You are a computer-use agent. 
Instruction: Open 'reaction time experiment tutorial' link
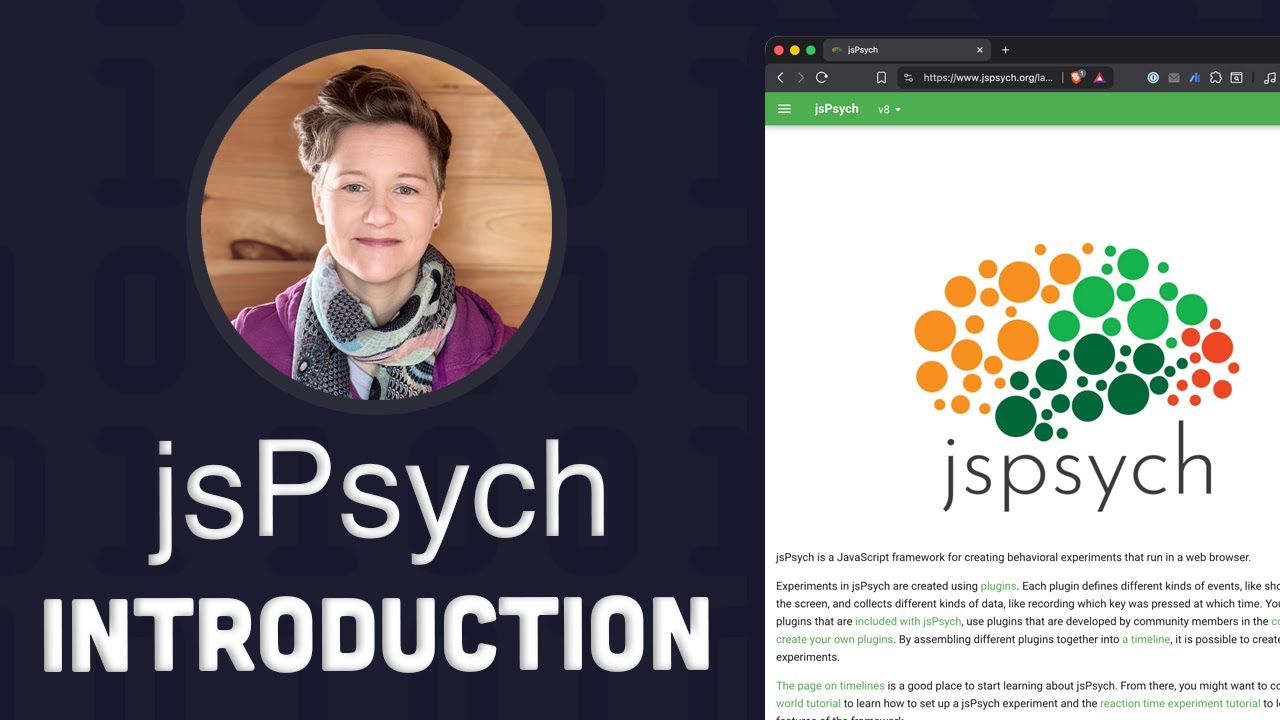pyautogui.click(x=1180, y=704)
